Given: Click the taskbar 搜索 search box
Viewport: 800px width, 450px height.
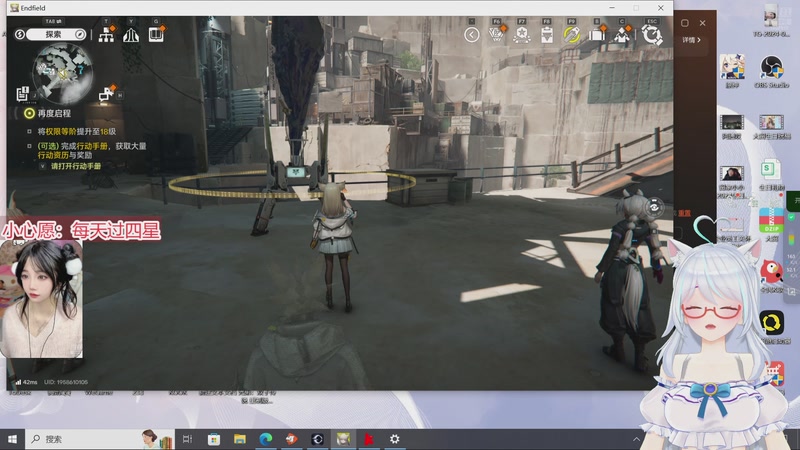Looking at the screenshot, I should (x=99, y=439).
